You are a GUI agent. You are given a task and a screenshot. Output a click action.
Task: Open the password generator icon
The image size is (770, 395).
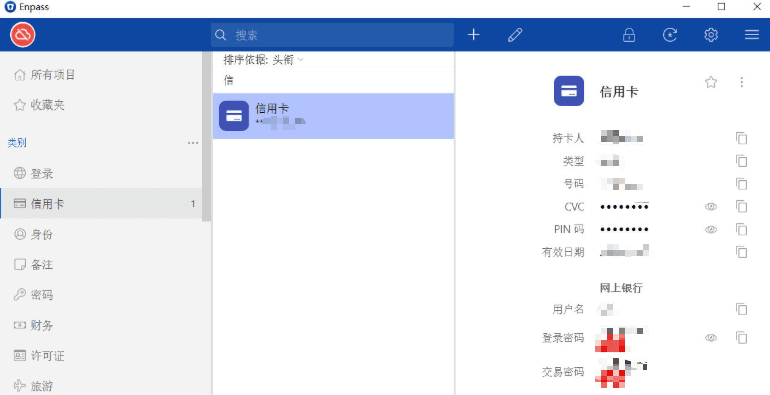point(670,35)
